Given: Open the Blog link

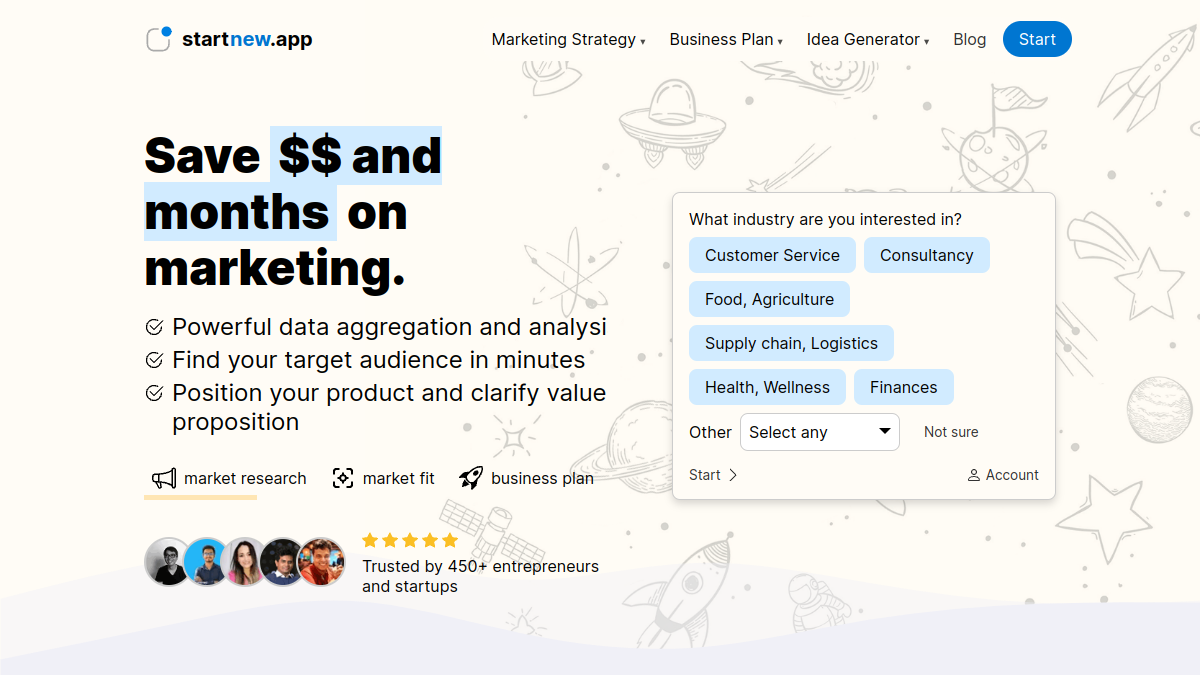Looking at the screenshot, I should tap(970, 39).
